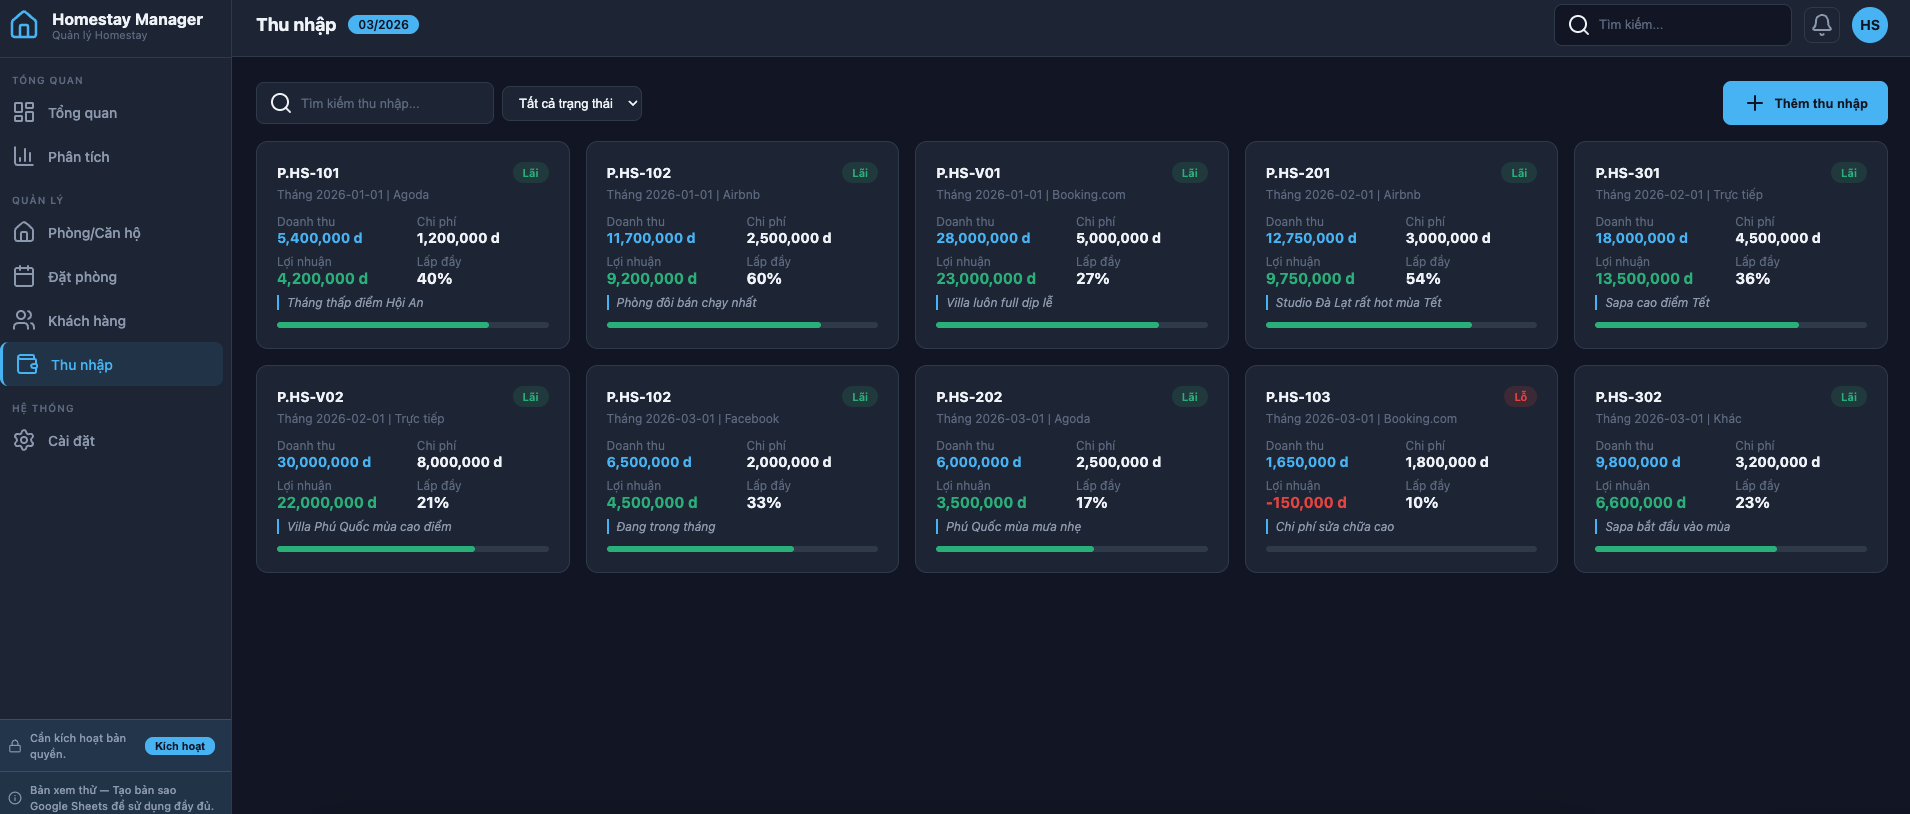1910x814 pixels.
Task: Click the Homestay Manager home logo icon
Action: (24, 25)
